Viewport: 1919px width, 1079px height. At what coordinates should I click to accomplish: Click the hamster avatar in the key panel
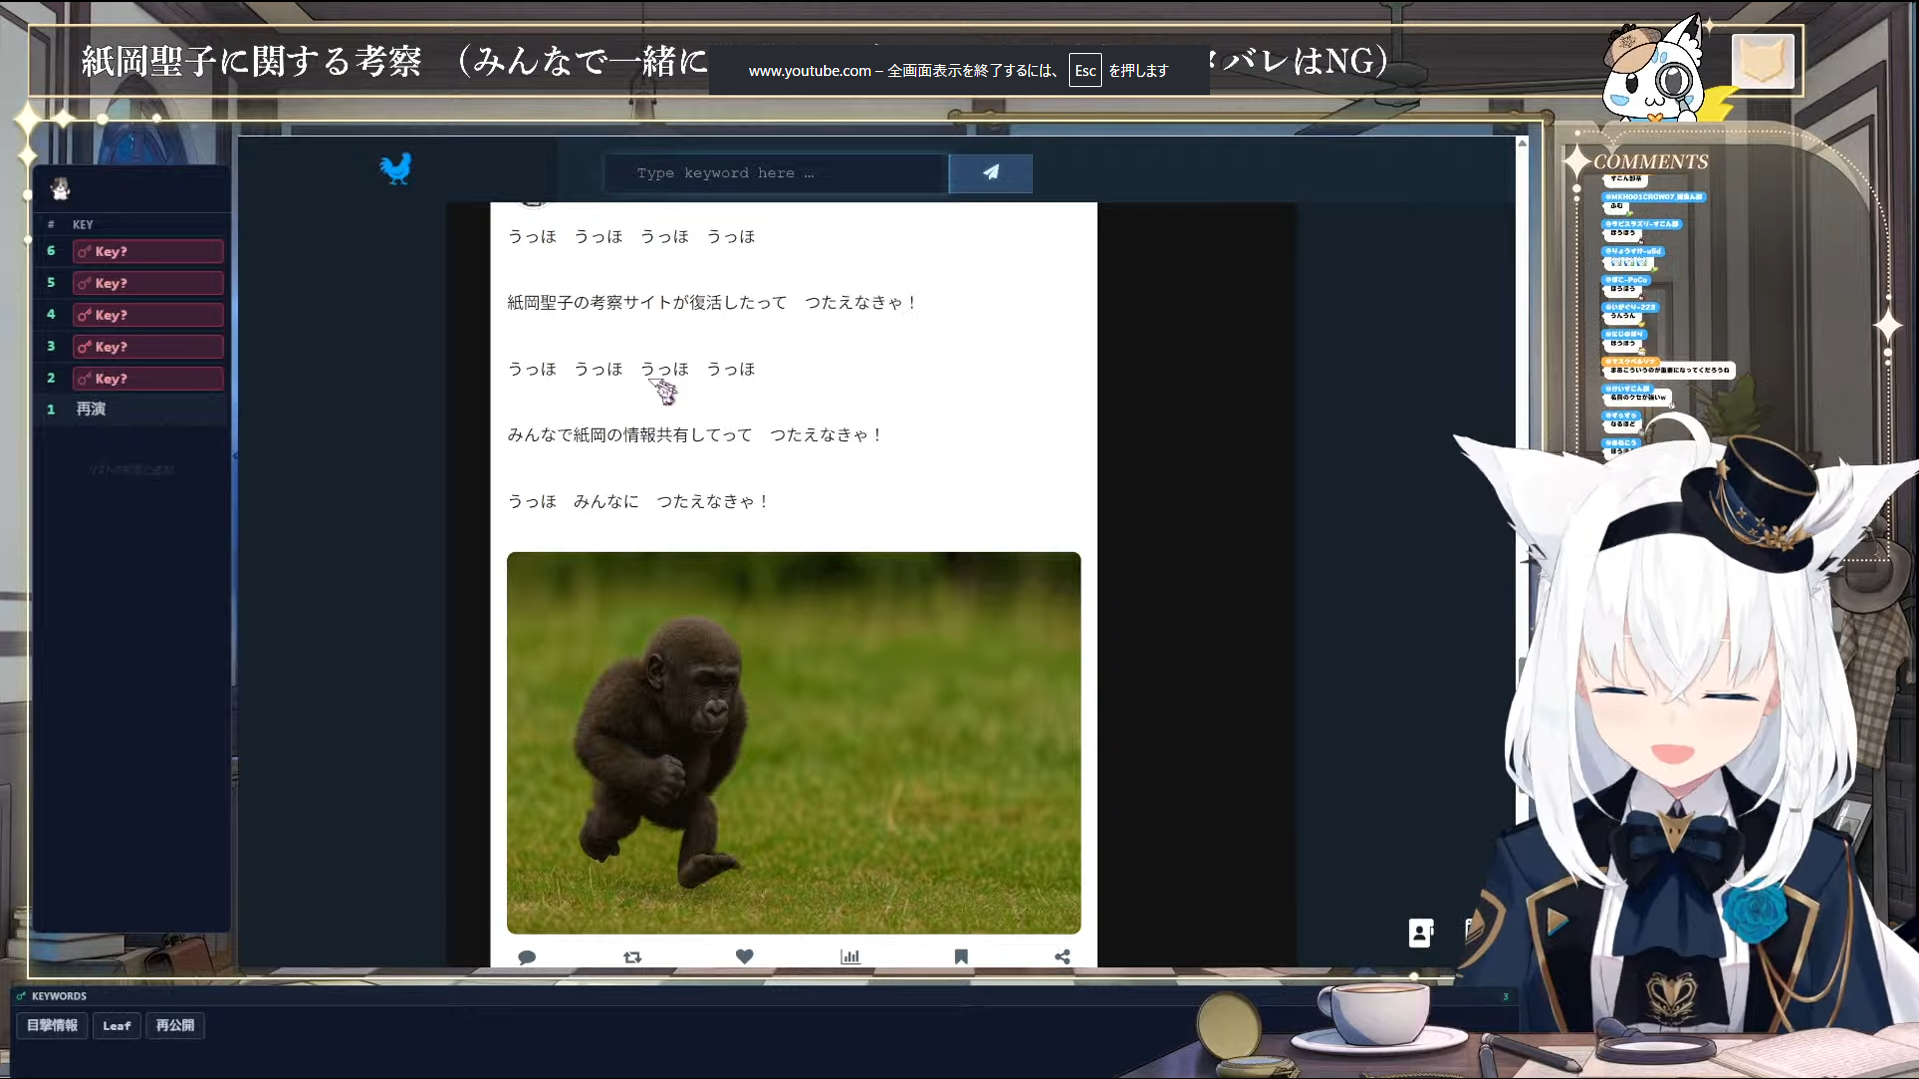(61, 188)
